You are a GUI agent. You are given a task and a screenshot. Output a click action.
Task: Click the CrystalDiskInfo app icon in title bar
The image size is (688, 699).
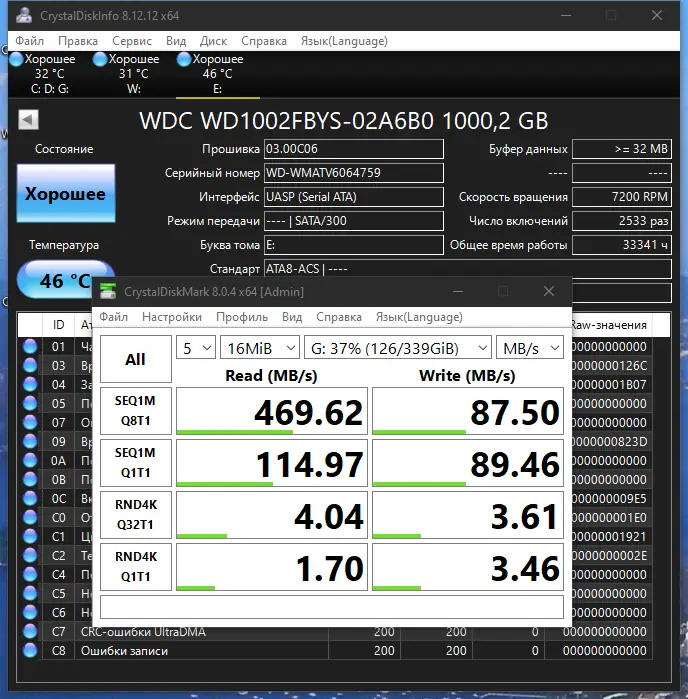24,15
